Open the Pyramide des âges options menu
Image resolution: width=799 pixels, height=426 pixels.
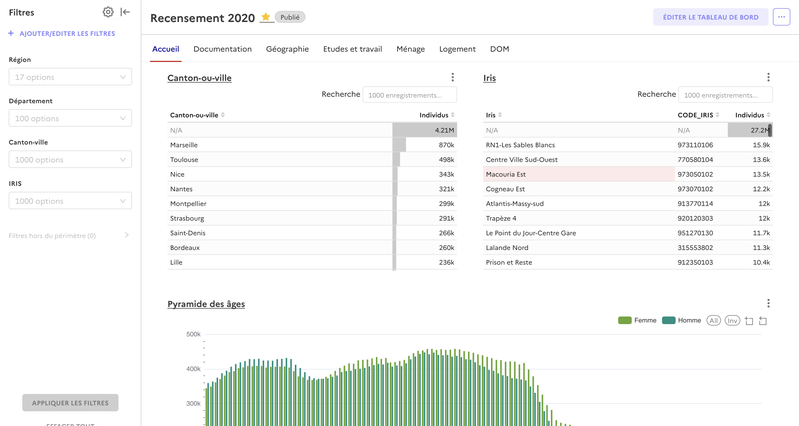[768, 303]
